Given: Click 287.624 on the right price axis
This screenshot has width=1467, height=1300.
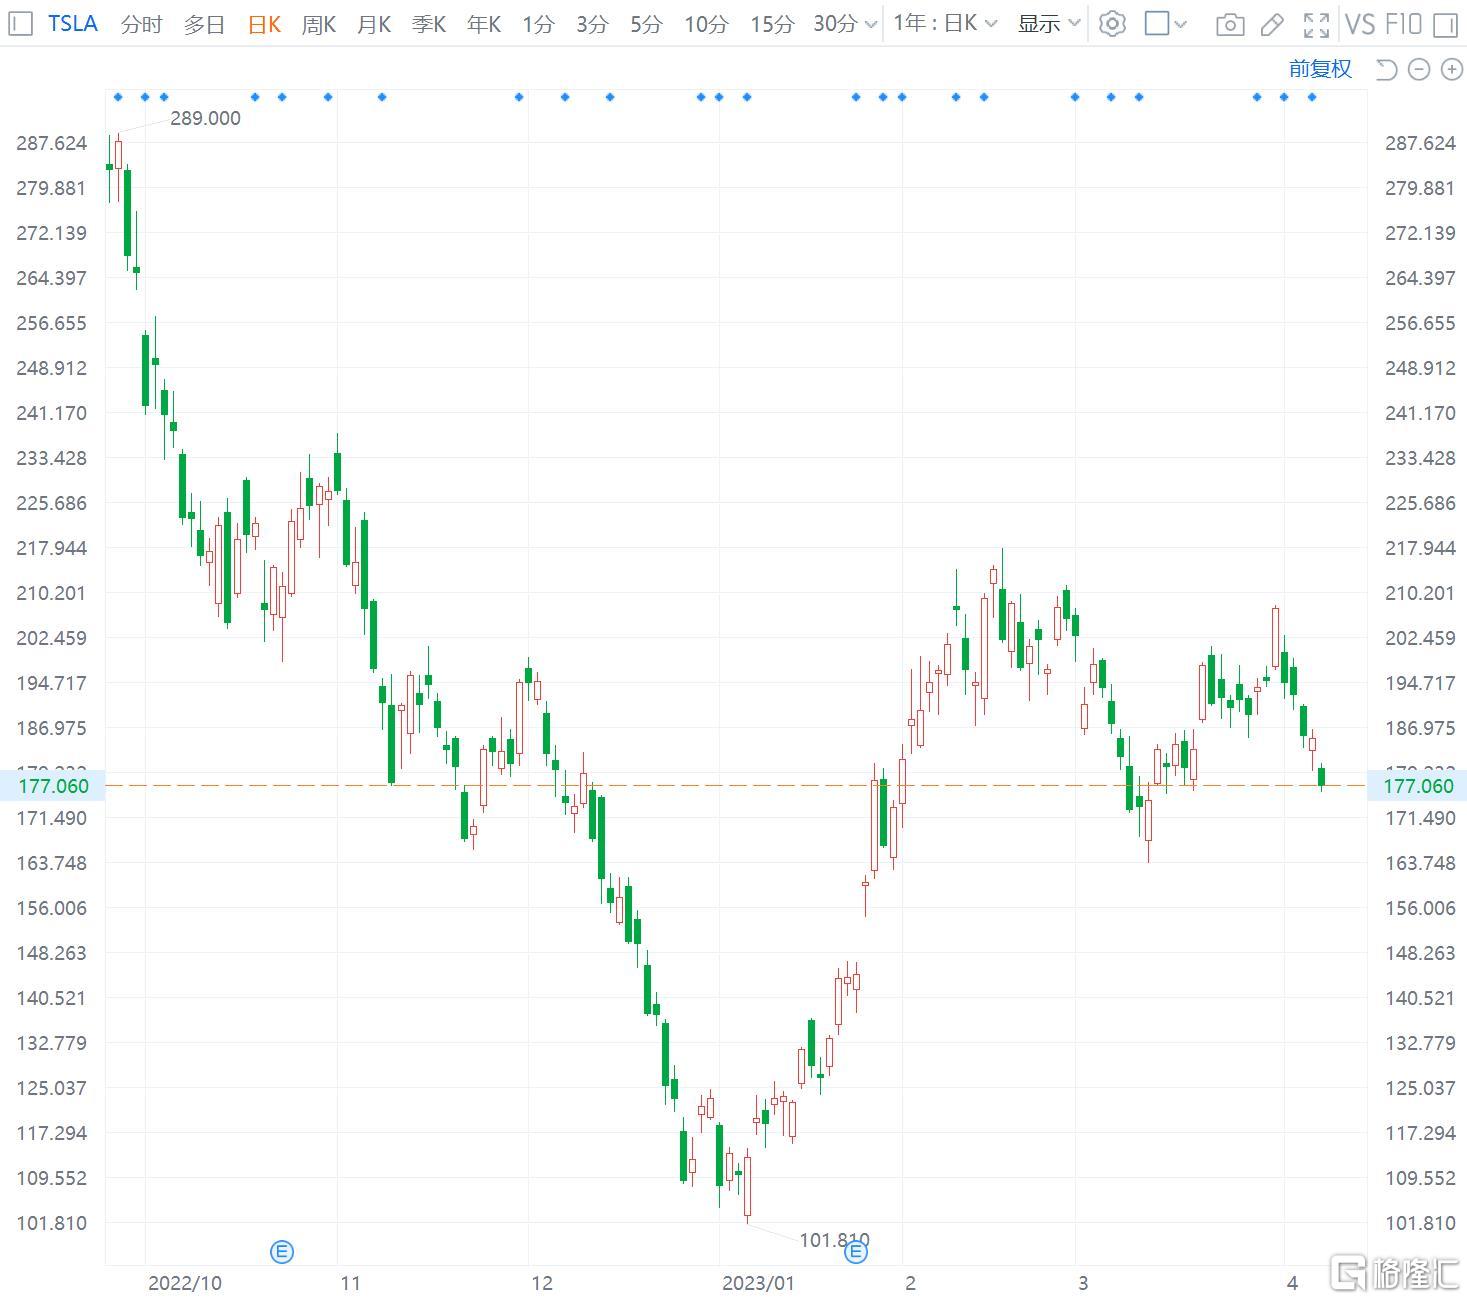Looking at the screenshot, I should pos(1420,143).
